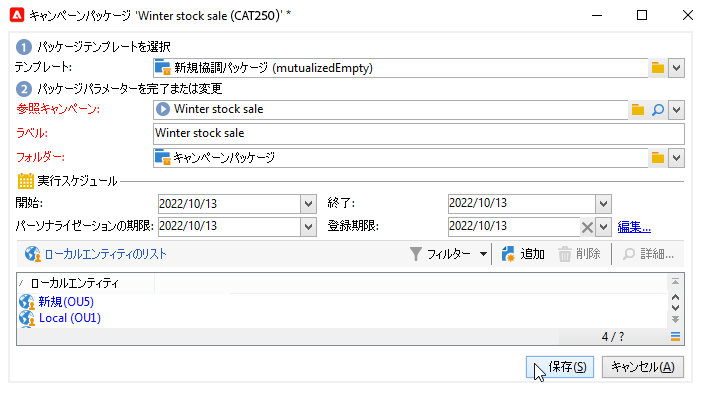Click the 保存(S) button
Screen dimensions: 722x405
(559, 366)
